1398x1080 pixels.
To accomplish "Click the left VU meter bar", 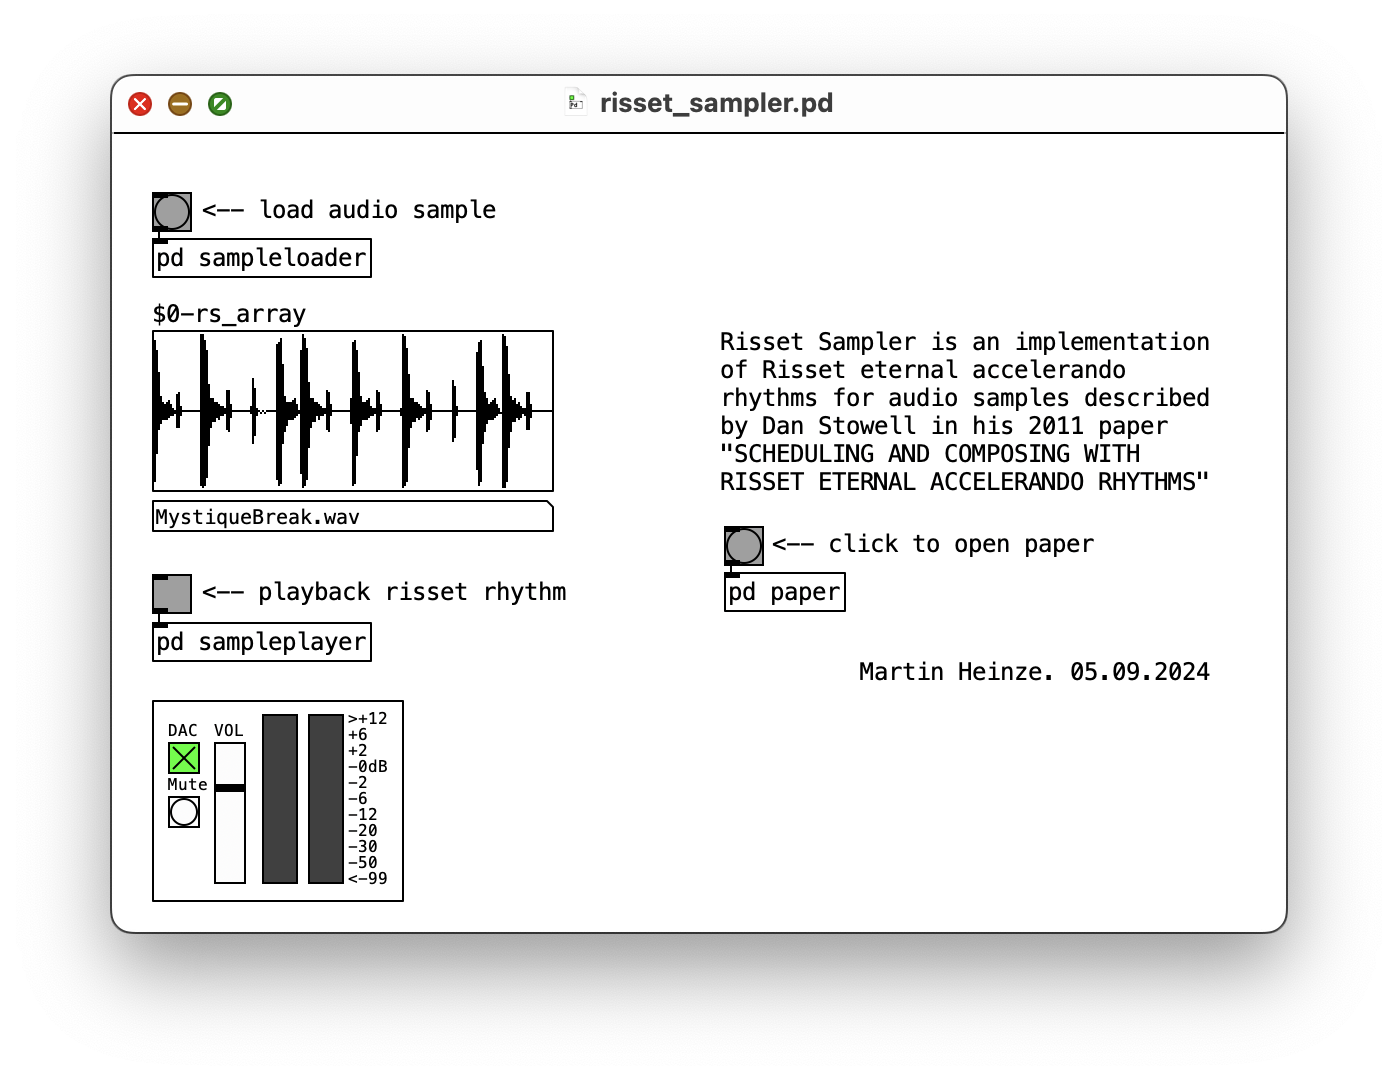I will coord(280,799).
